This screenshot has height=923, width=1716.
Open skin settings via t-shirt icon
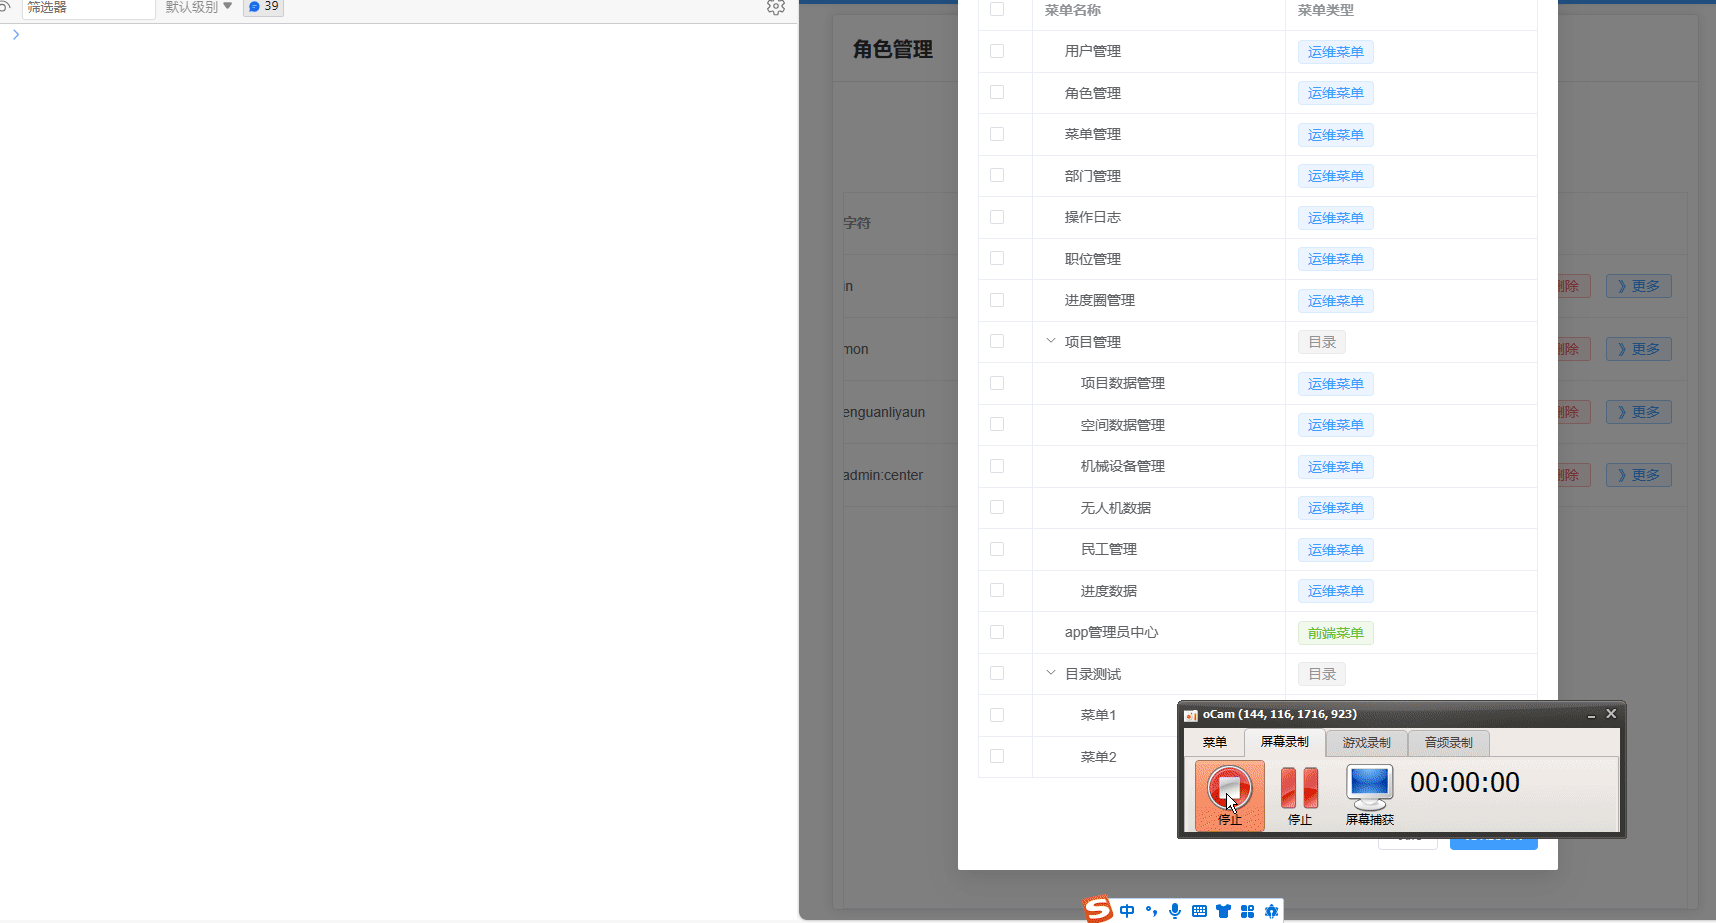tap(1223, 911)
